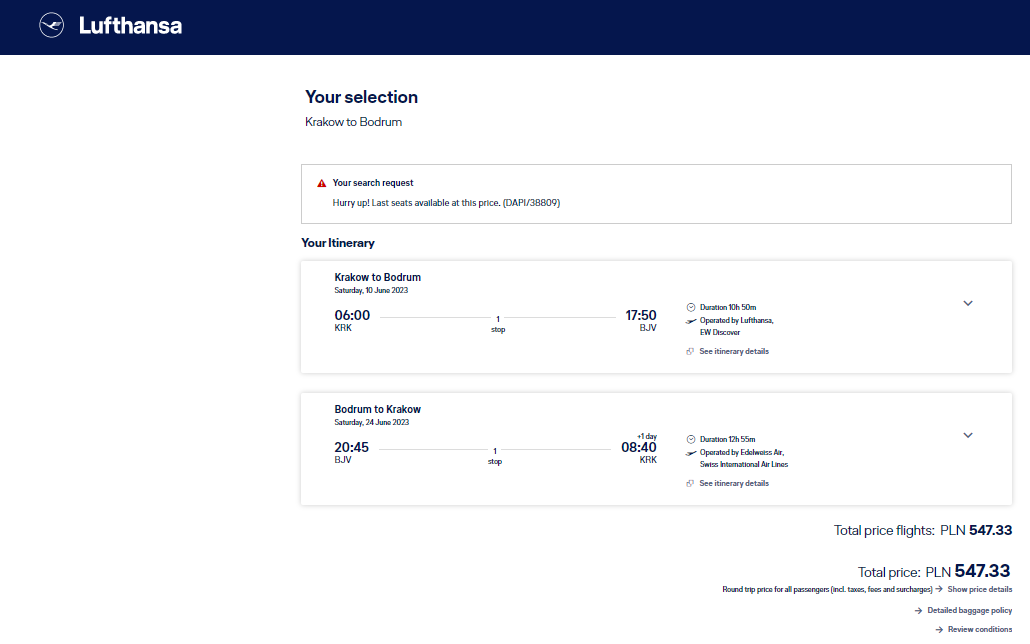Click the 'Swiss International Air Lines' operator text
This screenshot has height=644, width=1030.
[744, 465]
